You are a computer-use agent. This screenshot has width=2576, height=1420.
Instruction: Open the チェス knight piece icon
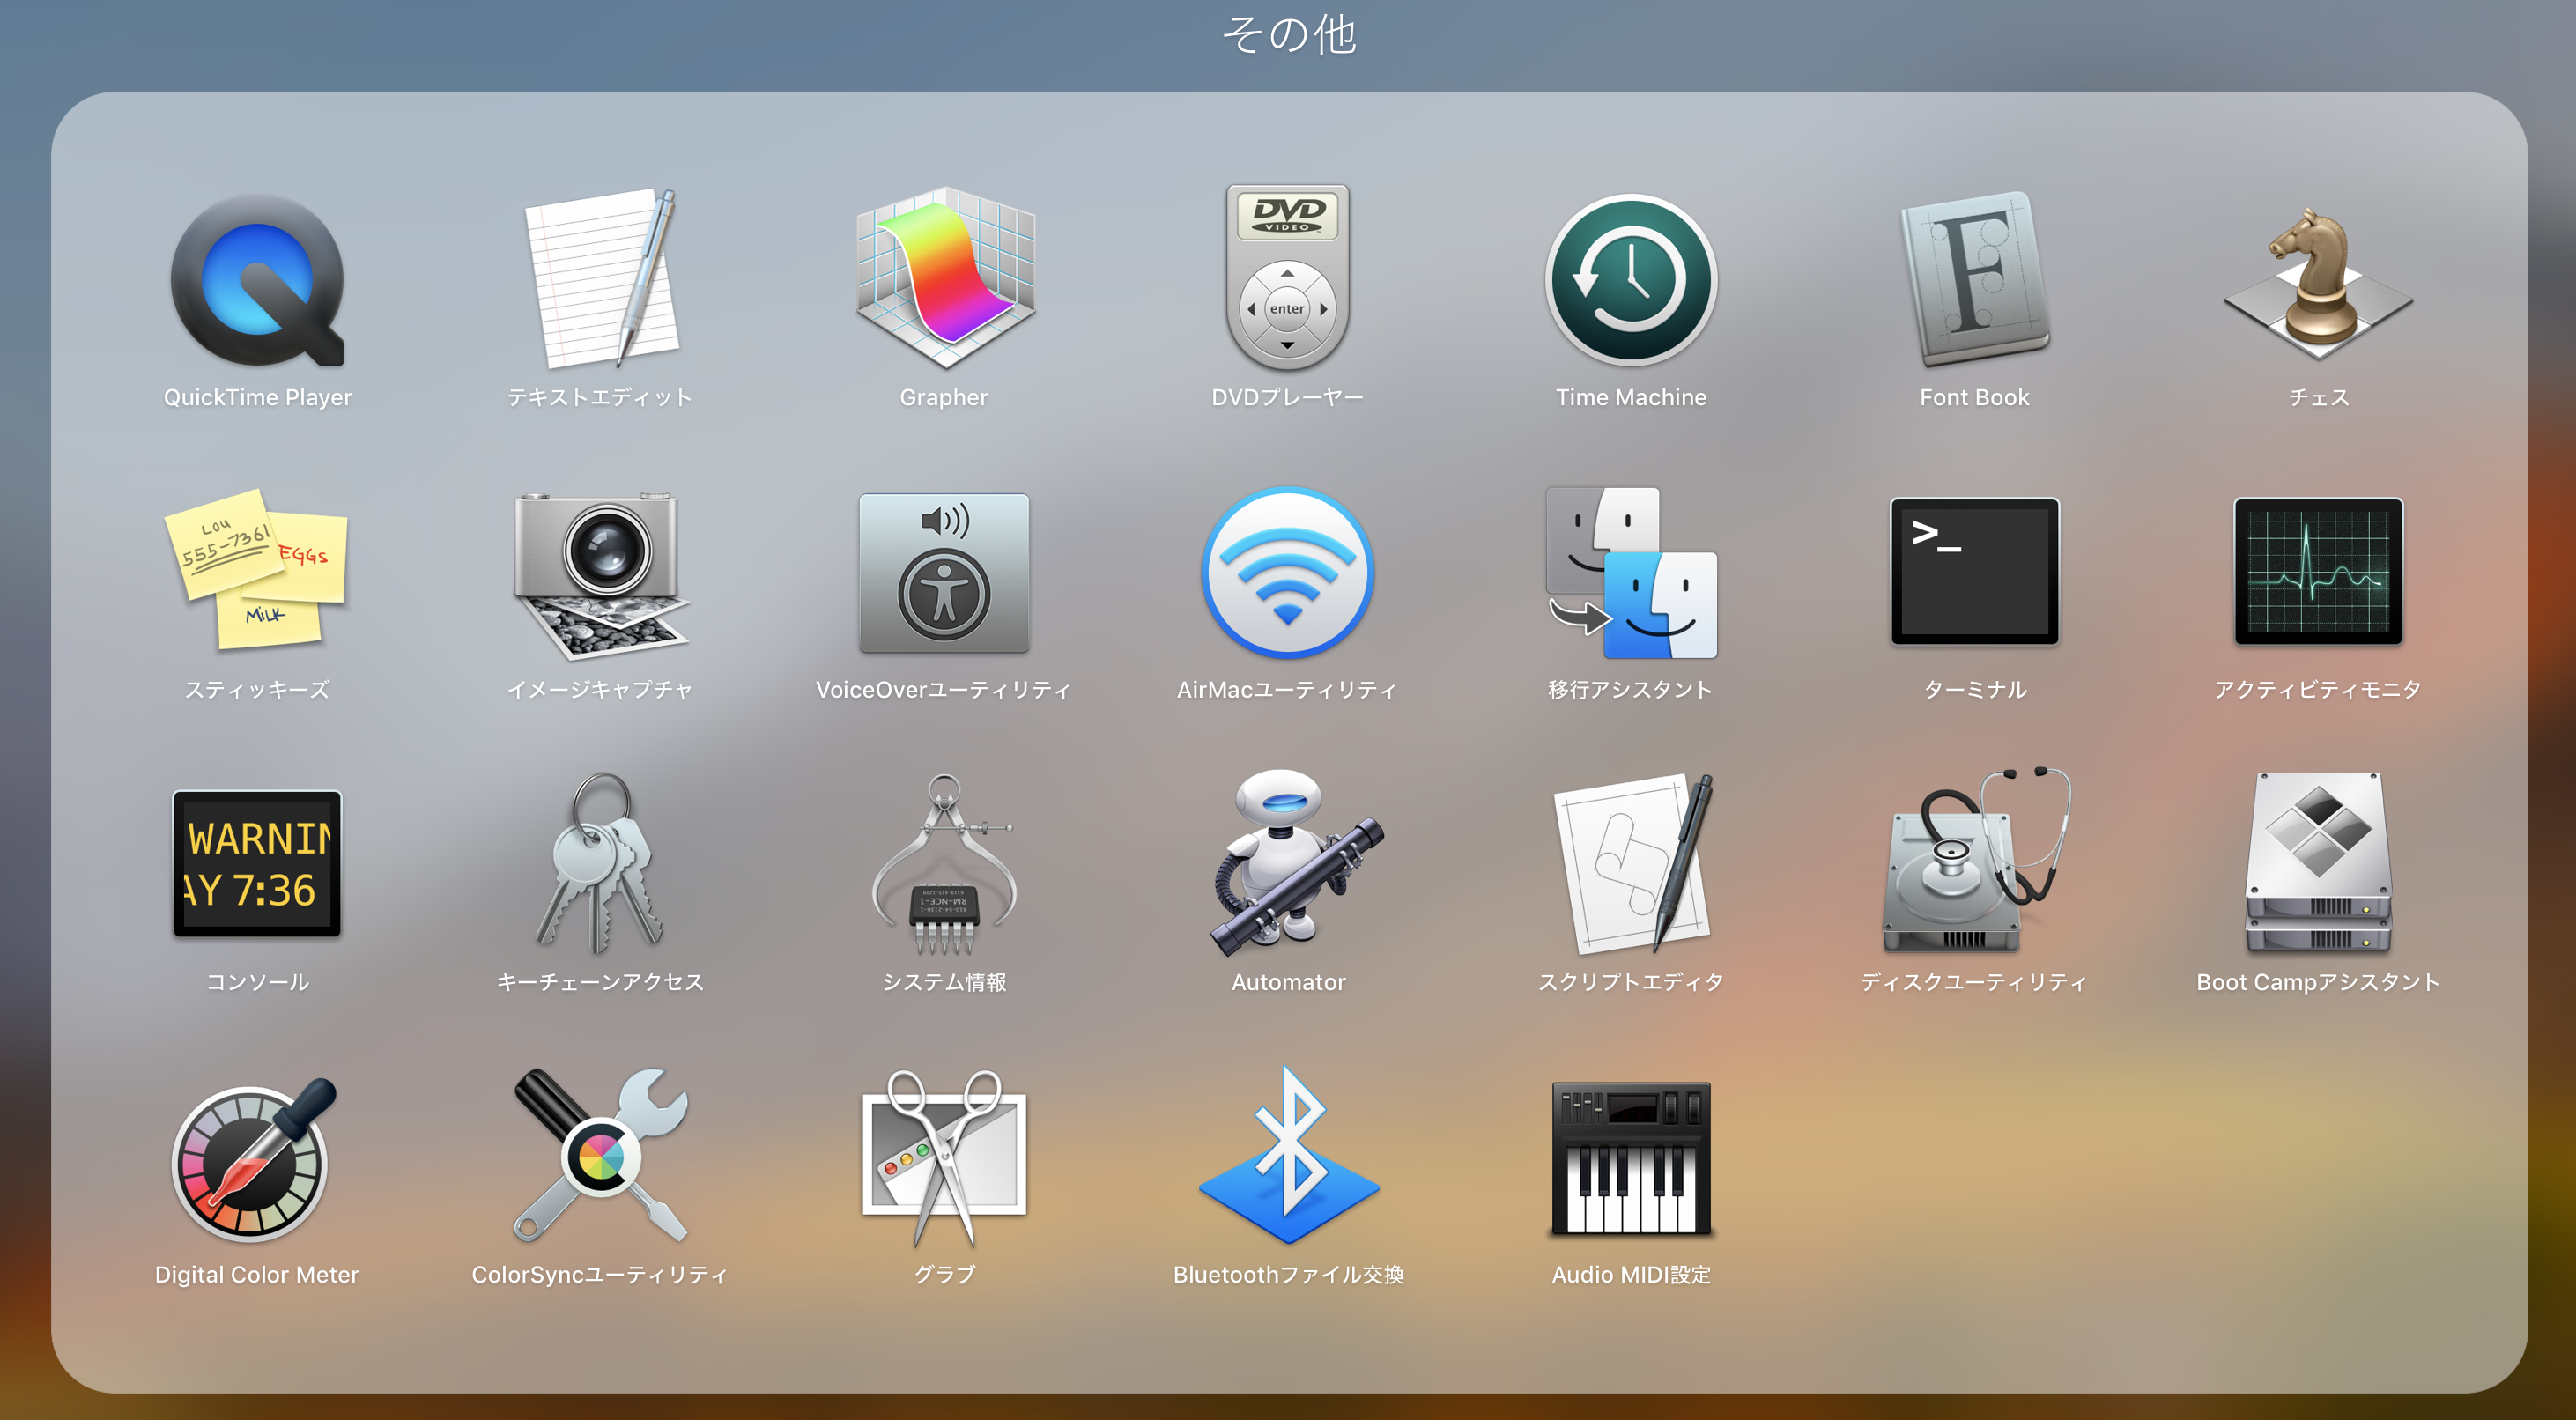(x=2318, y=282)
